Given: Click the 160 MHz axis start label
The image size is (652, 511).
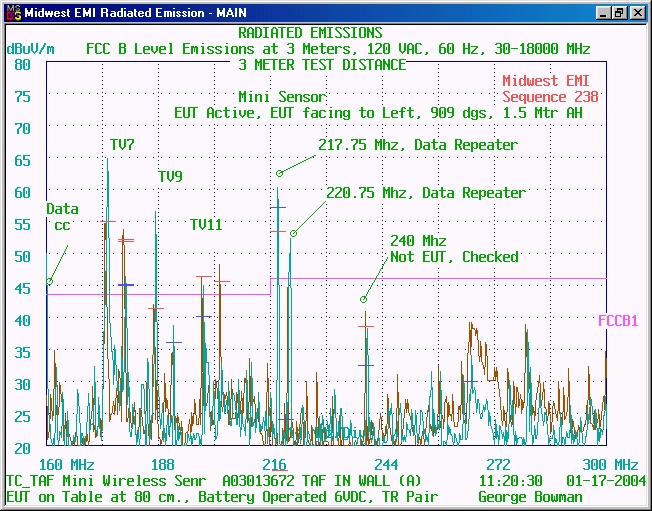Looking at the screenshot, I should click(x=67, y=465).
